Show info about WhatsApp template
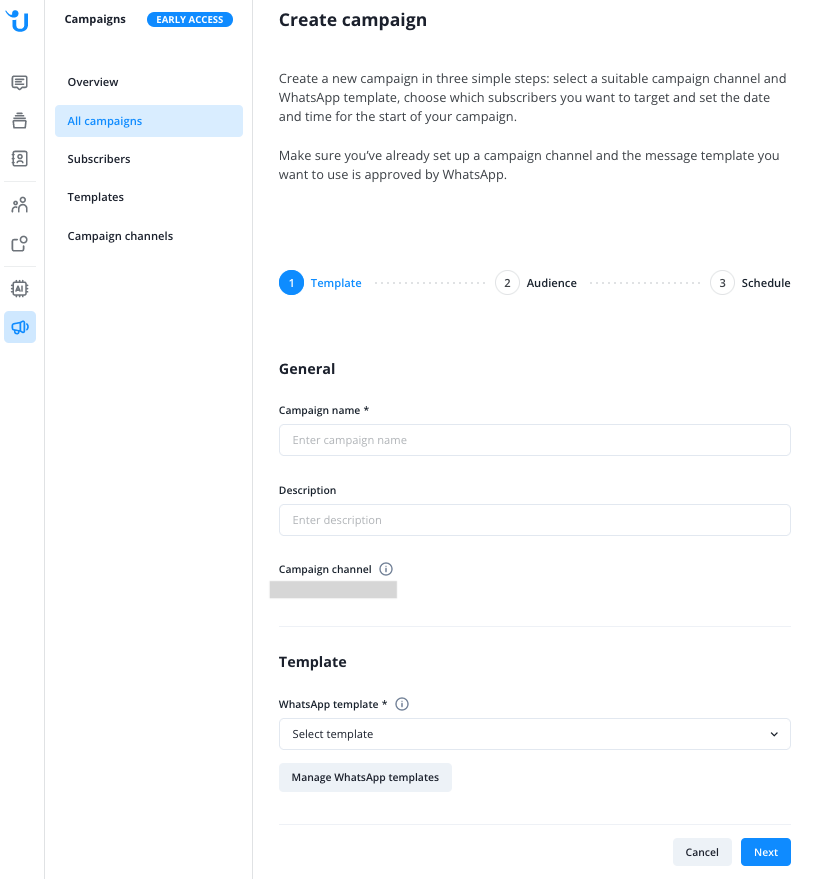 click(x=402, y=704)
